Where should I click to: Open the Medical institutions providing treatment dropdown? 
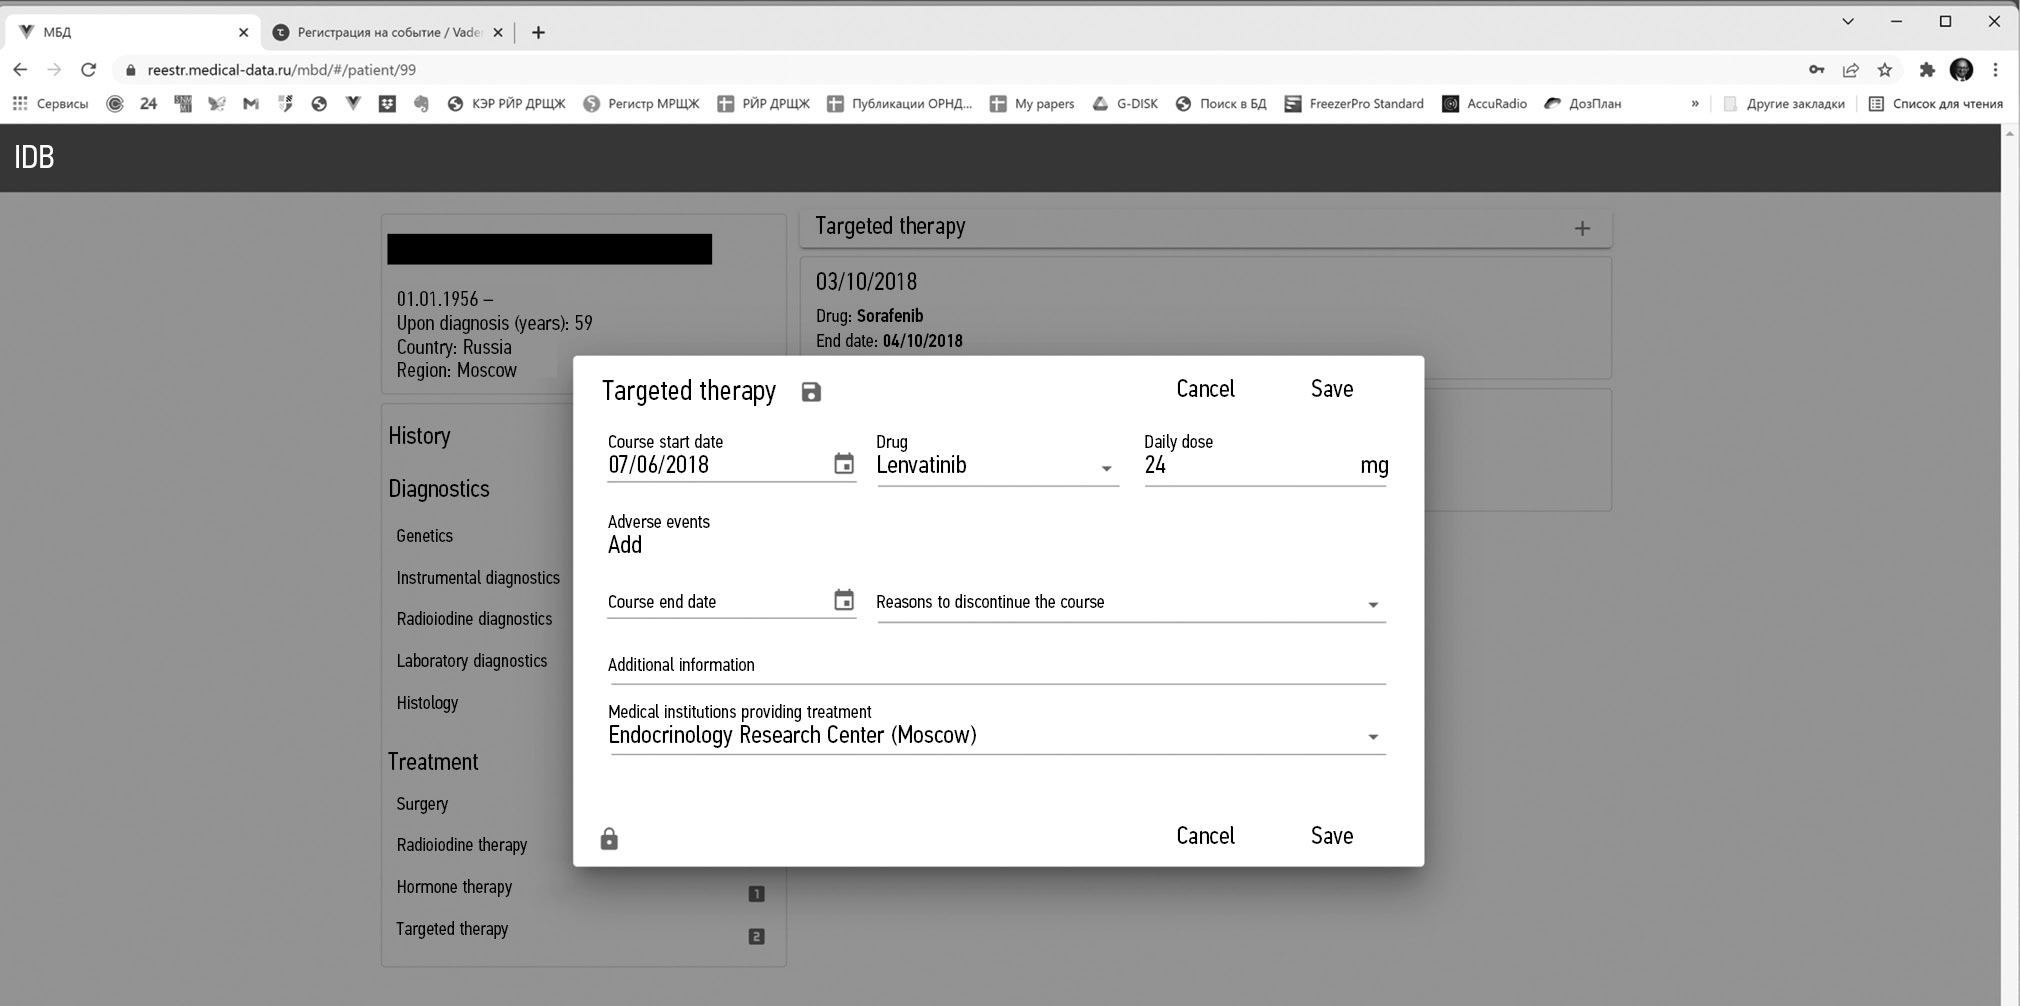(x=1372, y=737)
